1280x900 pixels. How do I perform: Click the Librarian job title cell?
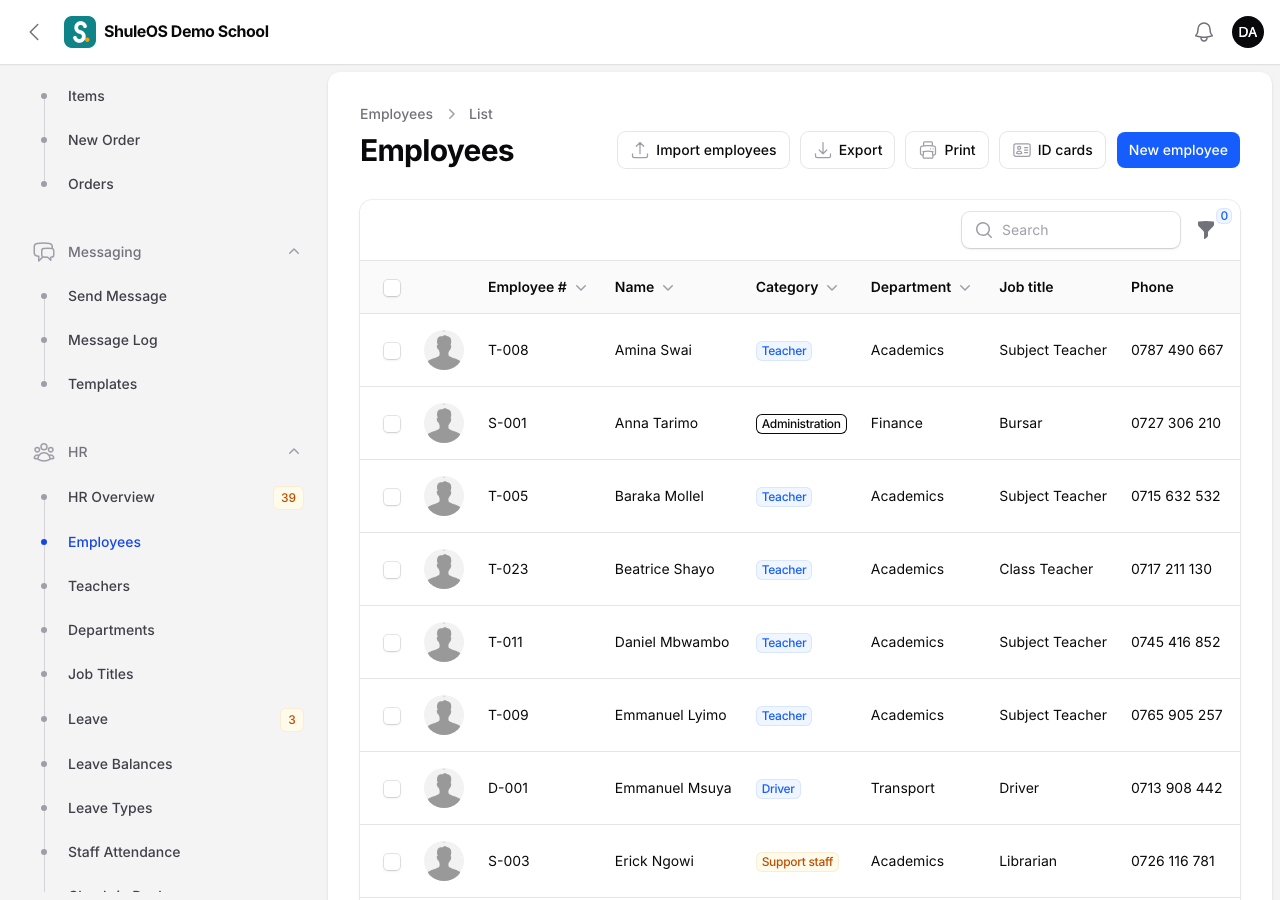(1028, 861)
